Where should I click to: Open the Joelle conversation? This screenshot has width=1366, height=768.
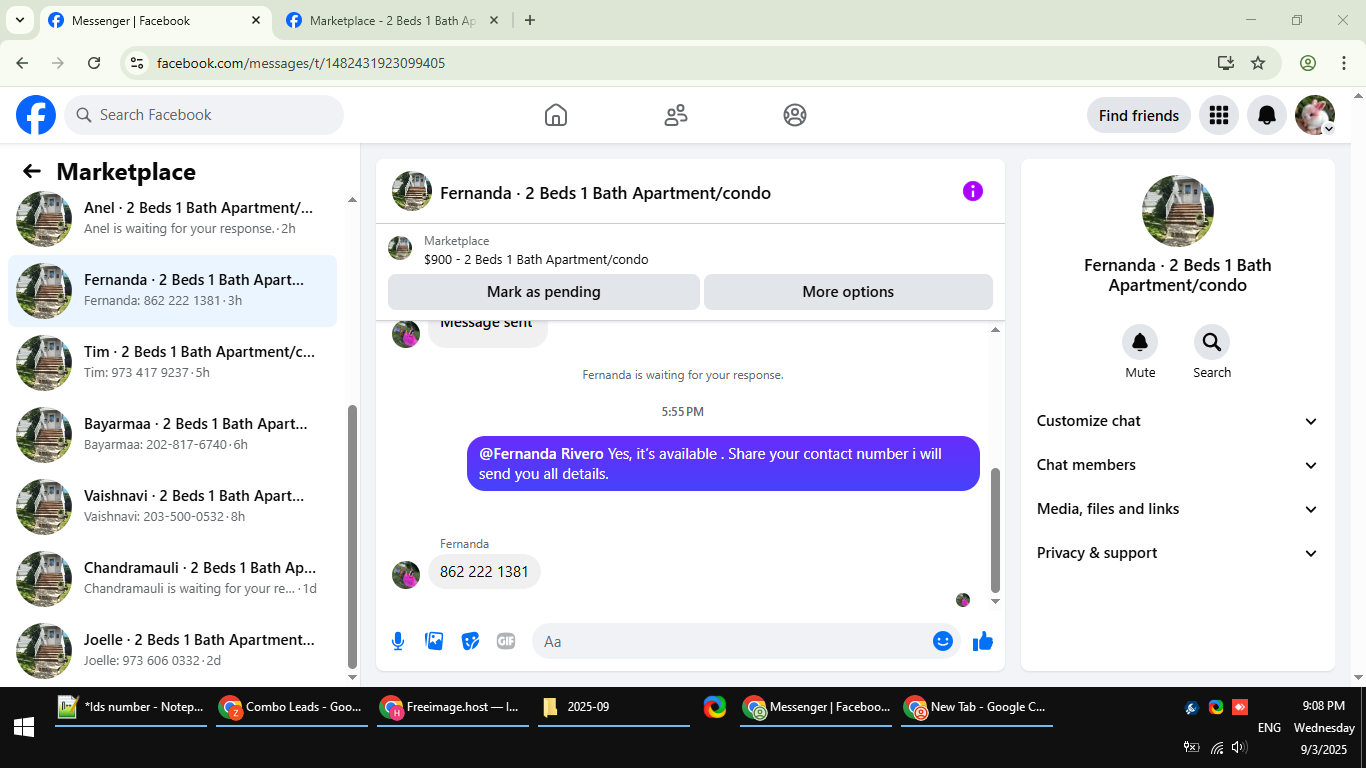click(x=172, y=651)
